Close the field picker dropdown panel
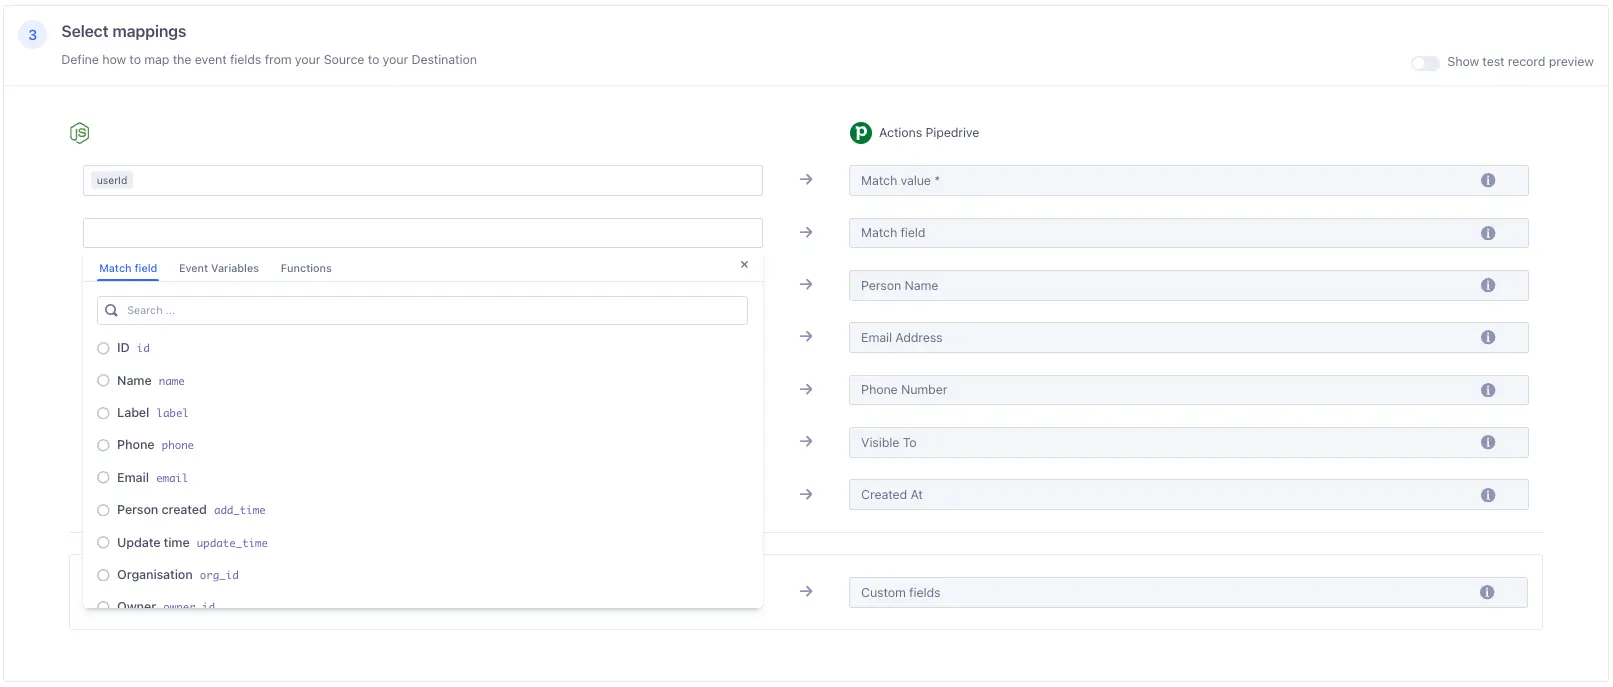Image resolution: width=1613 pixels, height=687 pixels. 744,265
